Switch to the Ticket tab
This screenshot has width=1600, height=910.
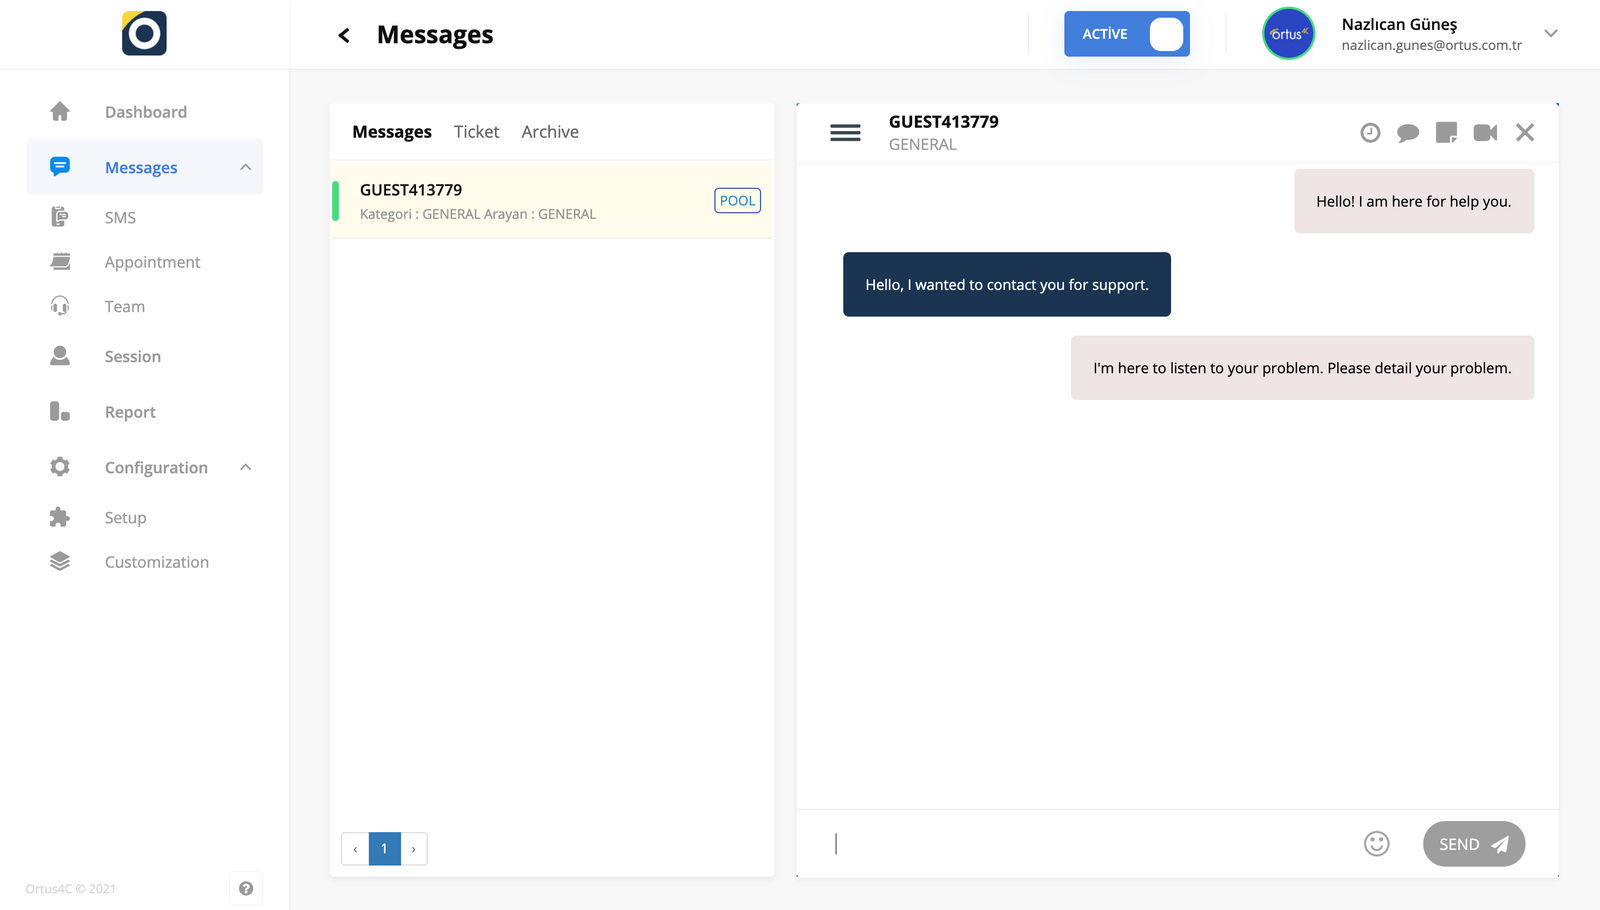tap(477, 131)
